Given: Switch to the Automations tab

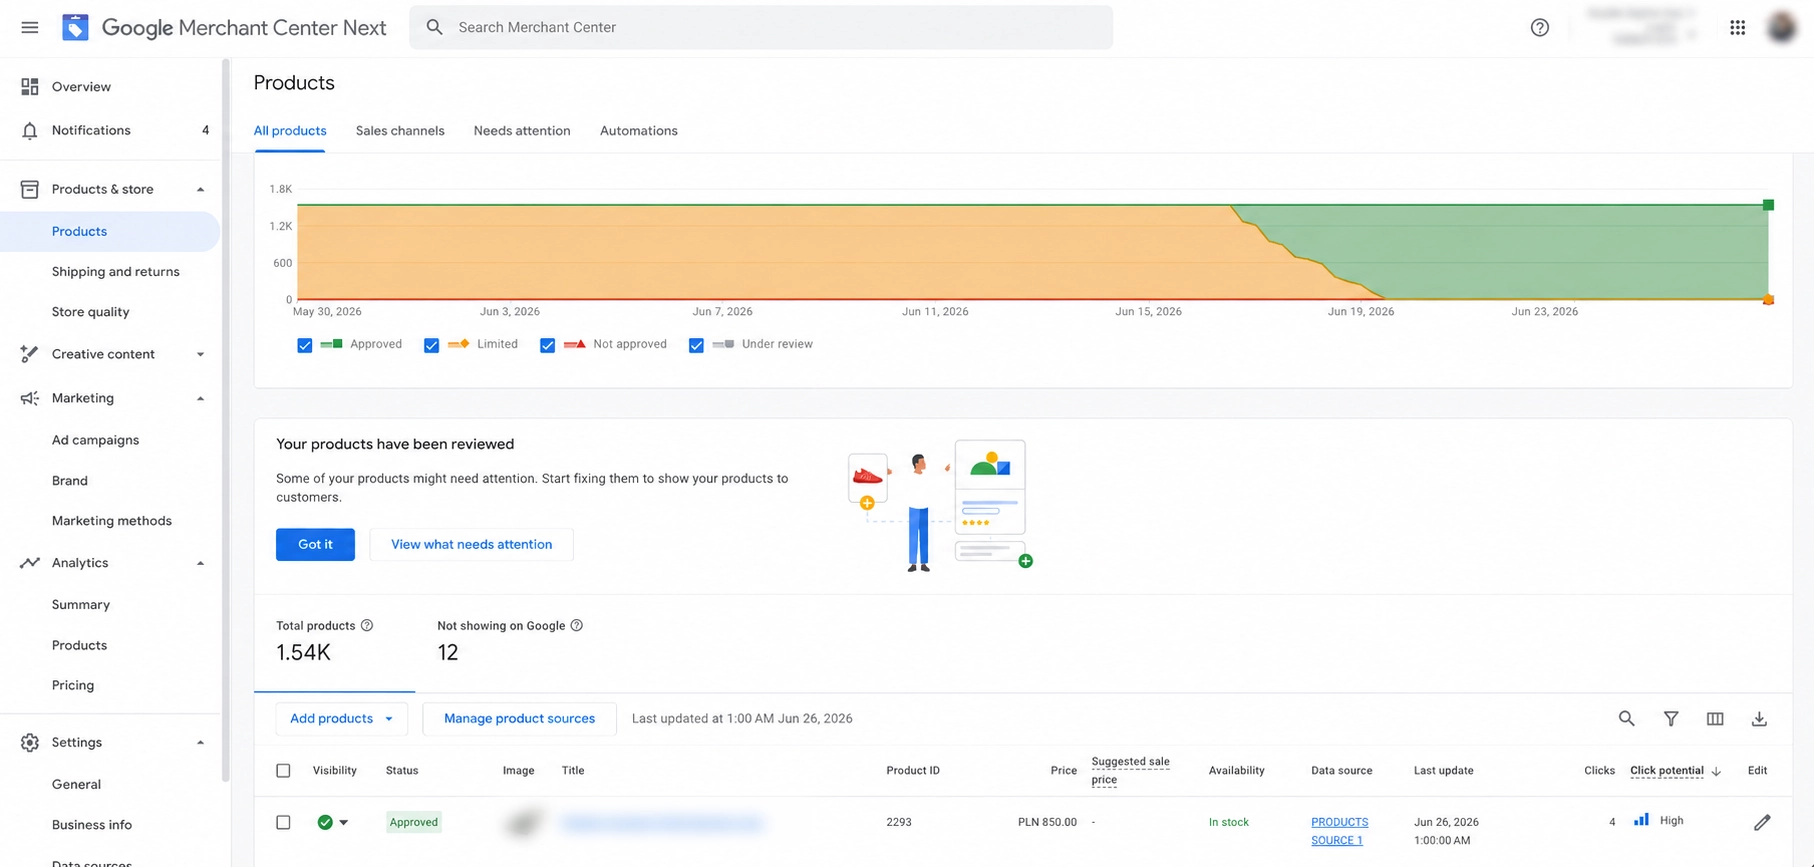Looking at the screenshot, I should tap(639, 131).
